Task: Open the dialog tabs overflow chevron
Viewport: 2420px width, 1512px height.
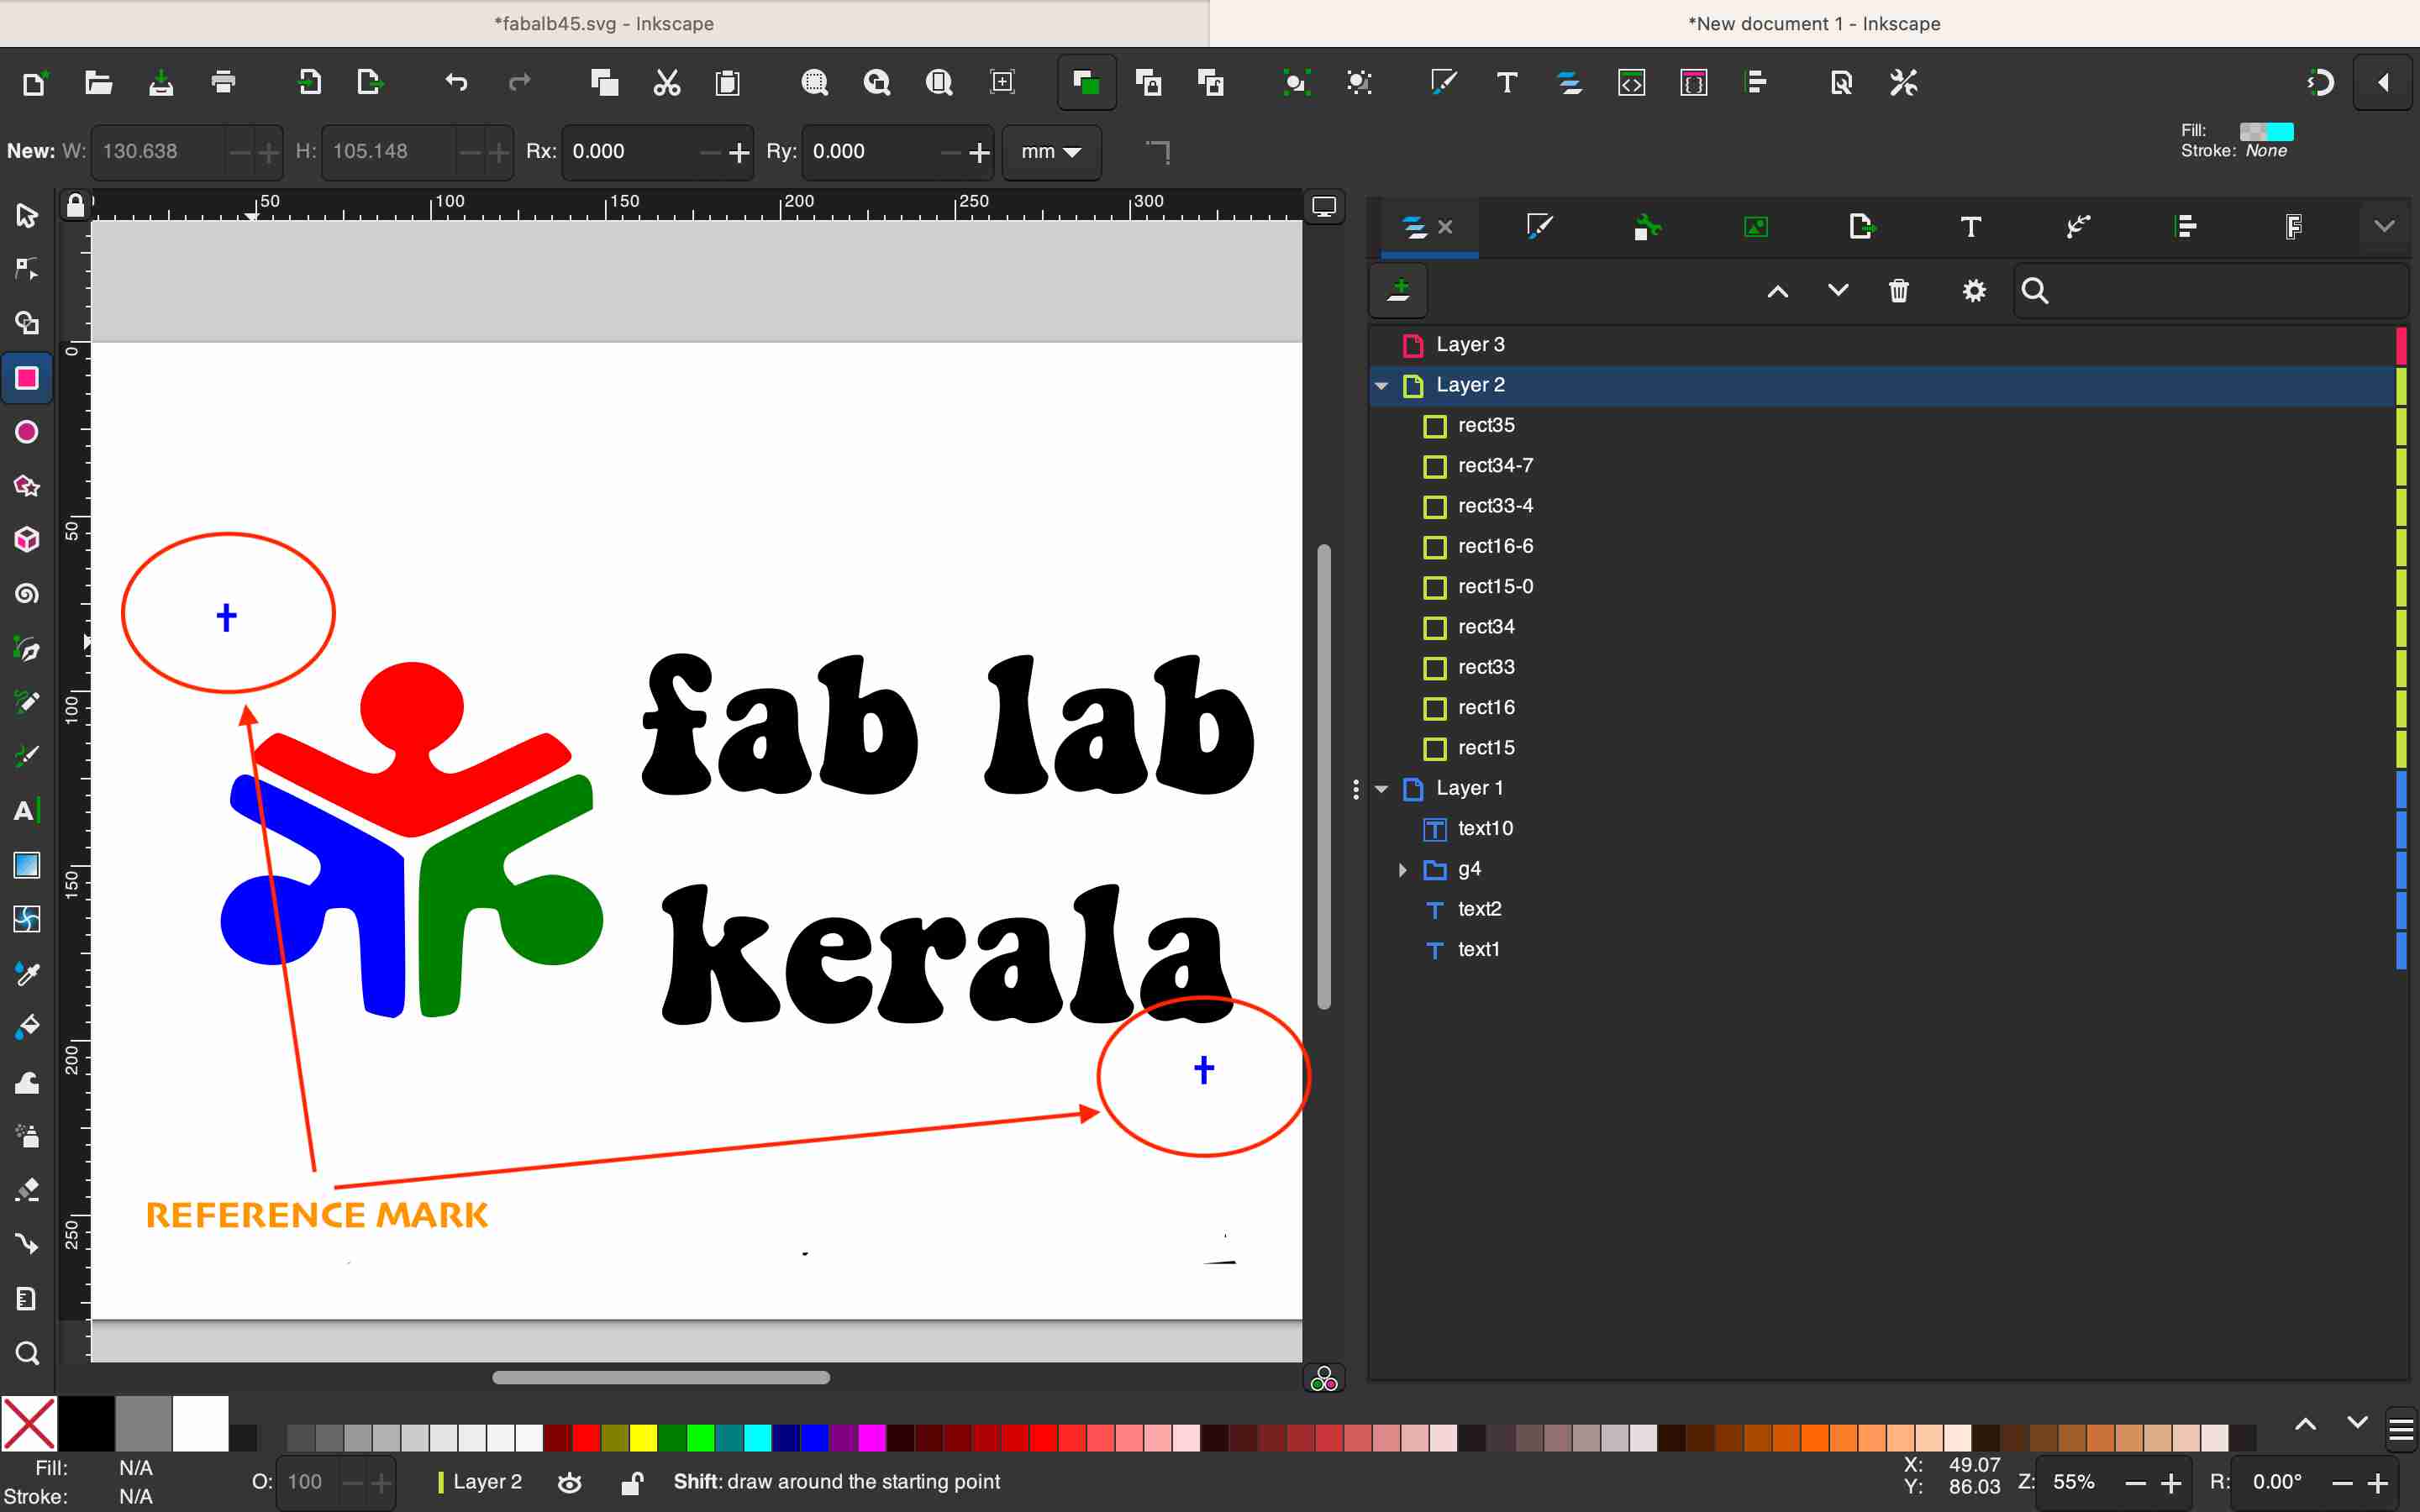Action: point(2384,227)
